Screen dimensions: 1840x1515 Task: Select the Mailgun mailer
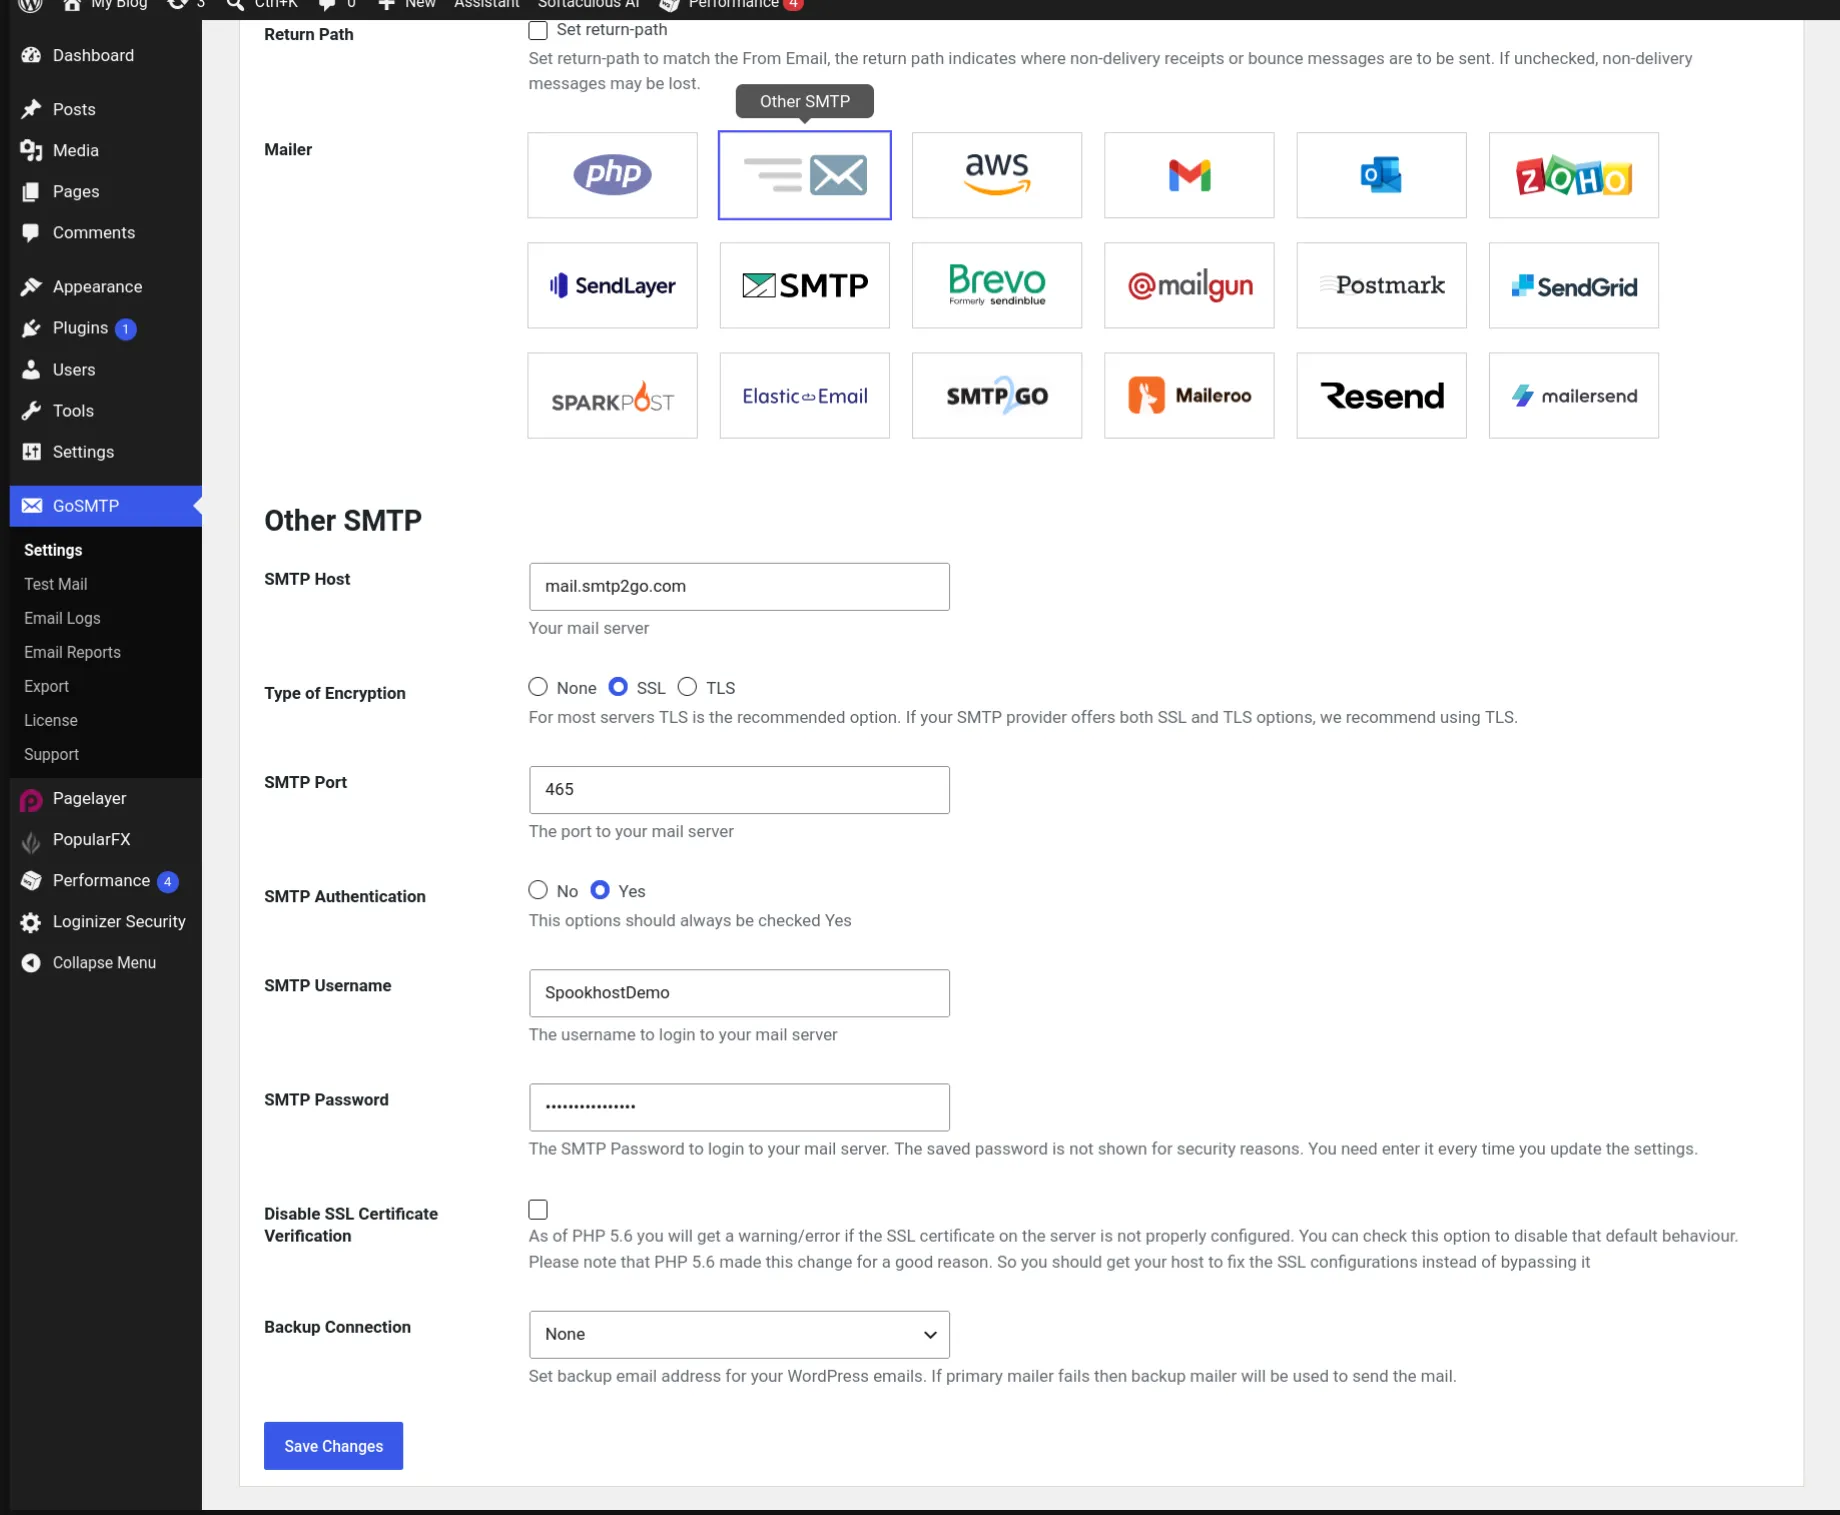point(1189,285)
